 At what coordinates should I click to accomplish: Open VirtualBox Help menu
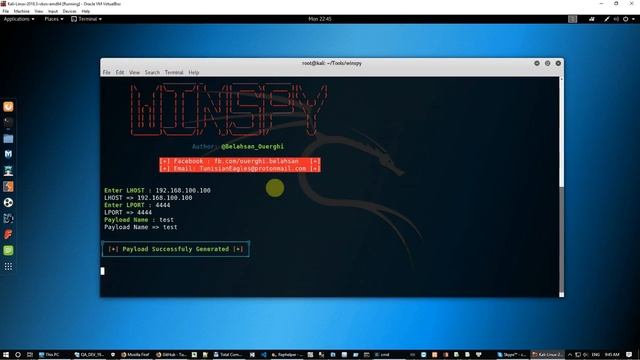(x=86, y=11)
